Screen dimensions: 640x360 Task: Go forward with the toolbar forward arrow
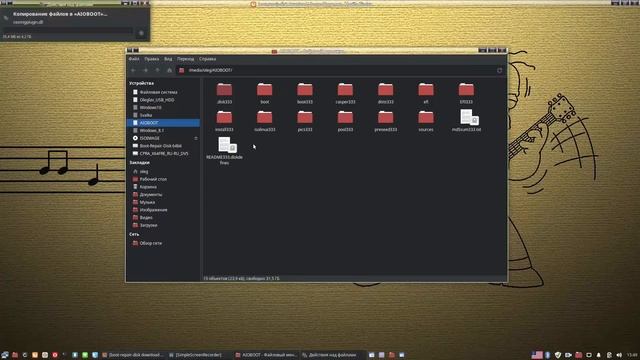(x=145, y=70)
